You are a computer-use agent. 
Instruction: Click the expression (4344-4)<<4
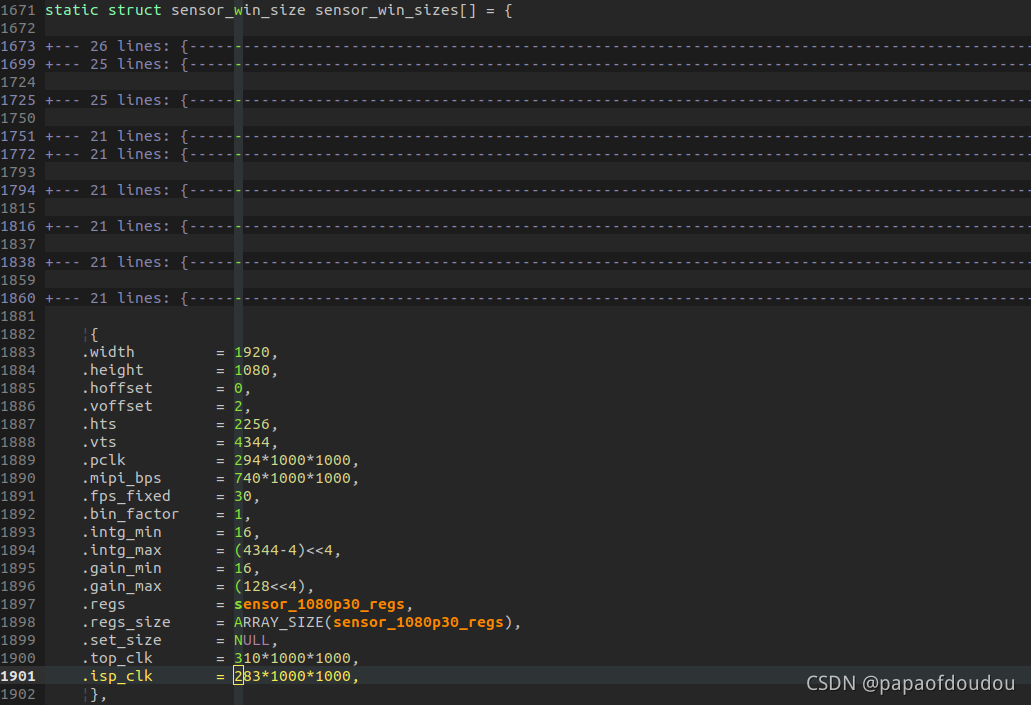[283, 550]
